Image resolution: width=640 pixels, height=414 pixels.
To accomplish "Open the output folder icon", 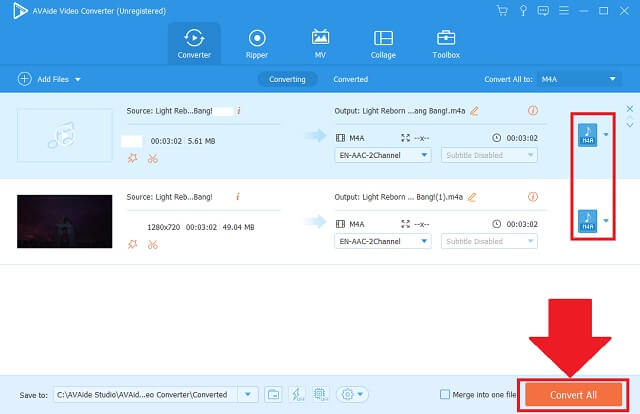I will tap(273, 394).
